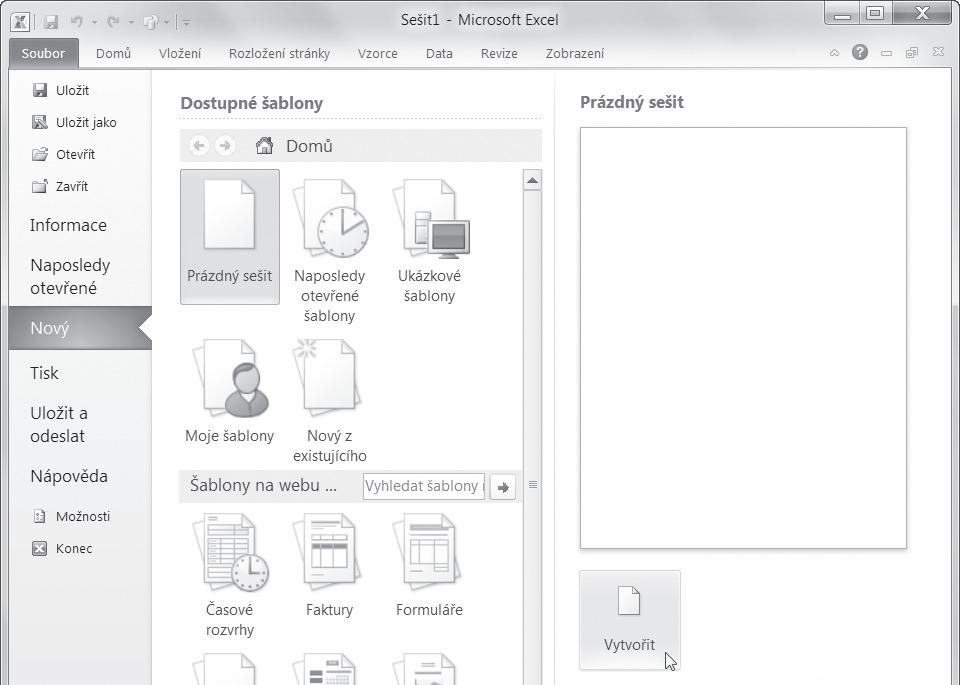Restore the workbook window icon
Viewport: 960px width, 685px height.
[912, 53]
